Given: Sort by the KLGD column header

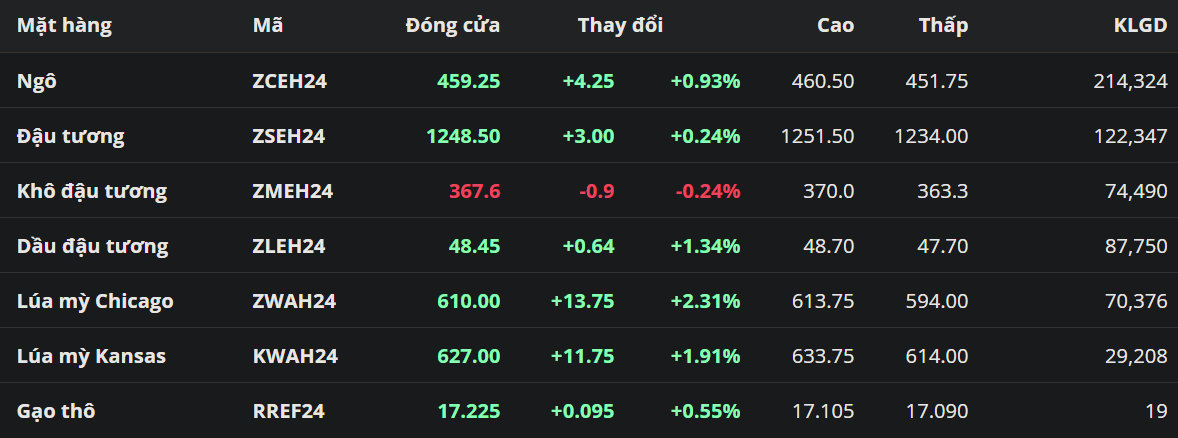Looking at the screenshot, I should point(1140,26).
